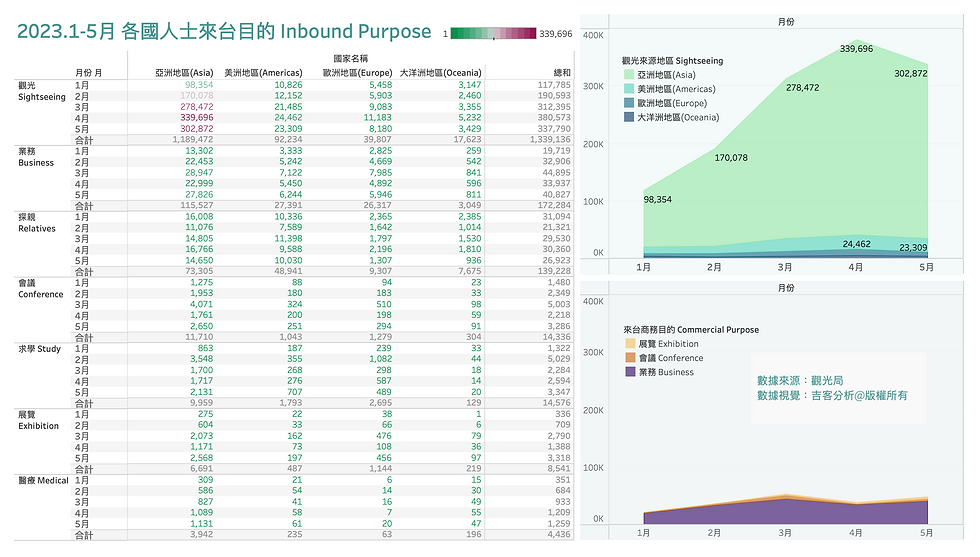The width and height of the screenshot is (980, 557).
Task: Select the cell value 2,568 in exhibition rows
Action: pos(202,458)
